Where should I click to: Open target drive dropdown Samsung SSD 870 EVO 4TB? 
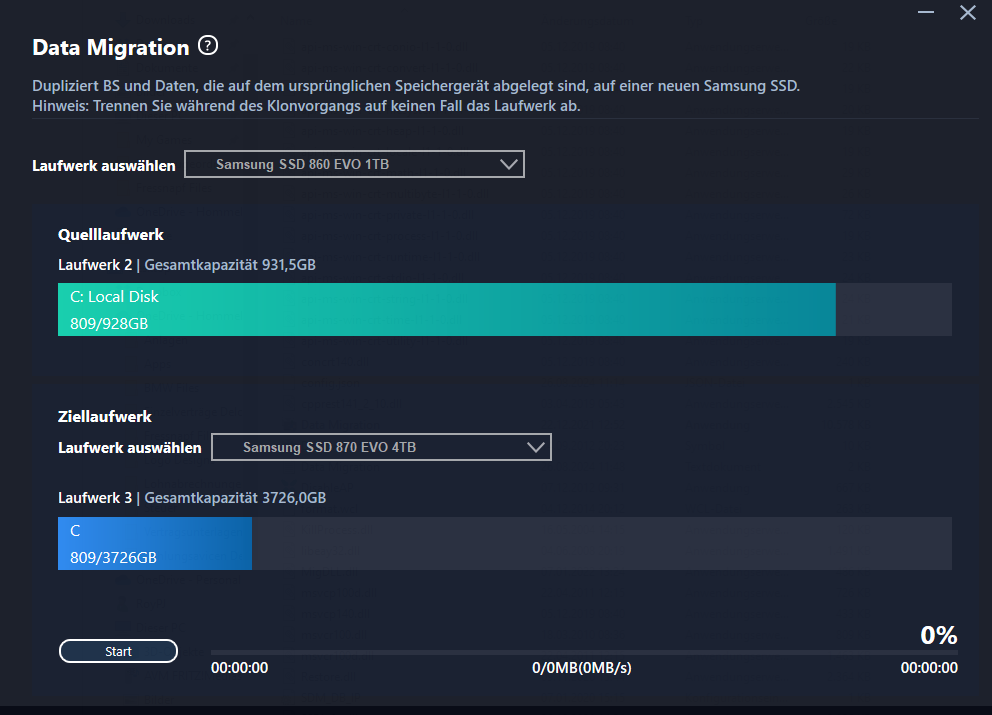(x=381, y=447)
